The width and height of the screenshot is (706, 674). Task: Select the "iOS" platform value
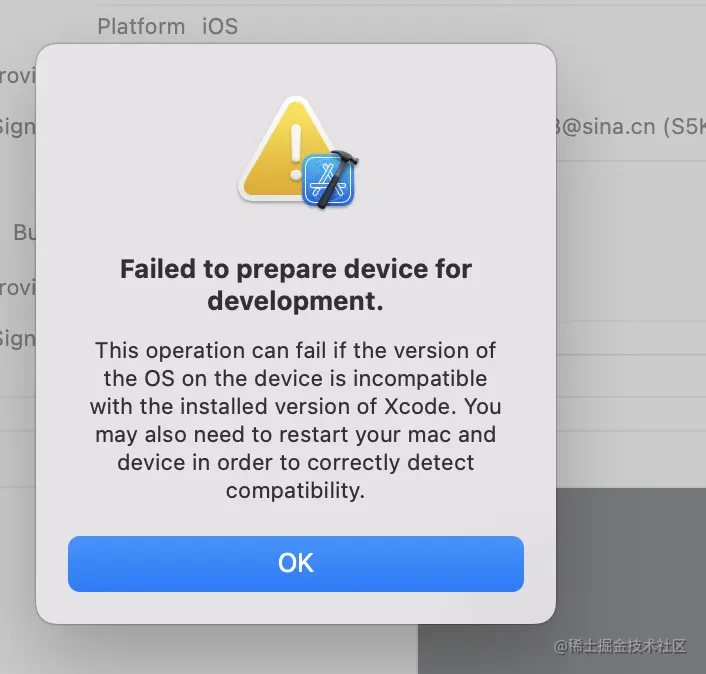[220, 26]
